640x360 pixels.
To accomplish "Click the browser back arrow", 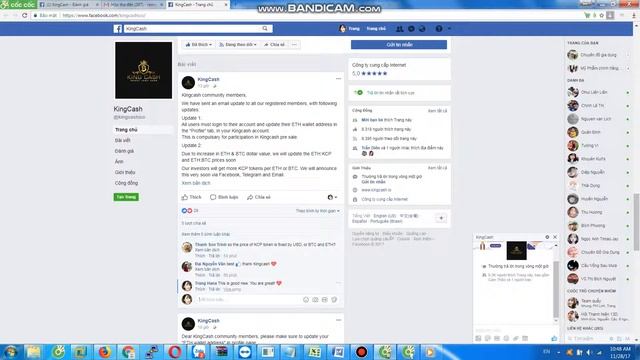I will (x=6, y=15).
